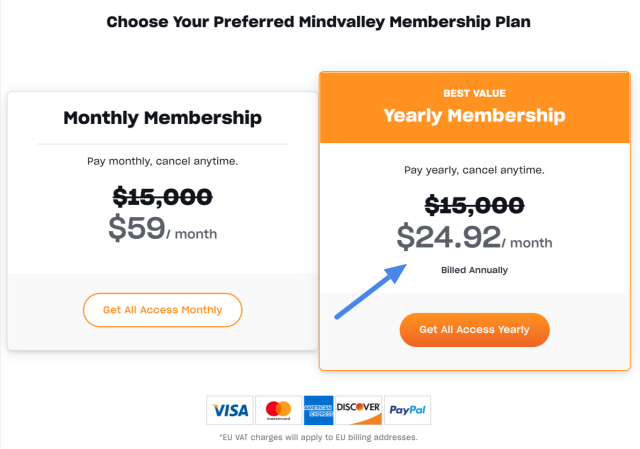Viewport: 640px width, 449px height.
Task: Select the American Express card icon
Action: tap(318, 410)
